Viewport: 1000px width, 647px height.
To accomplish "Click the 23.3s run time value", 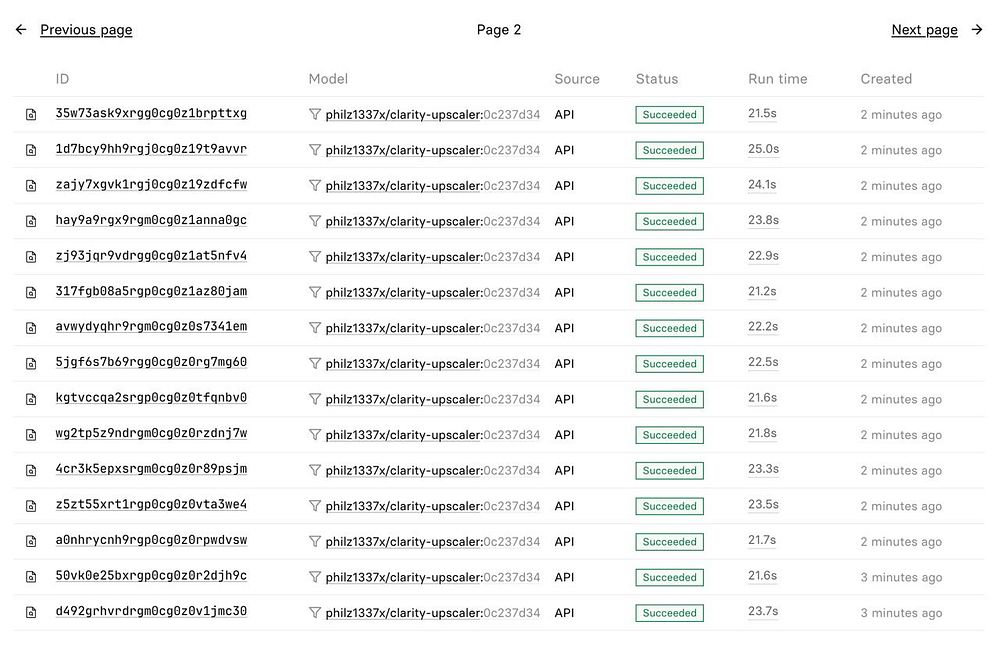I will [x=763, y=470].
